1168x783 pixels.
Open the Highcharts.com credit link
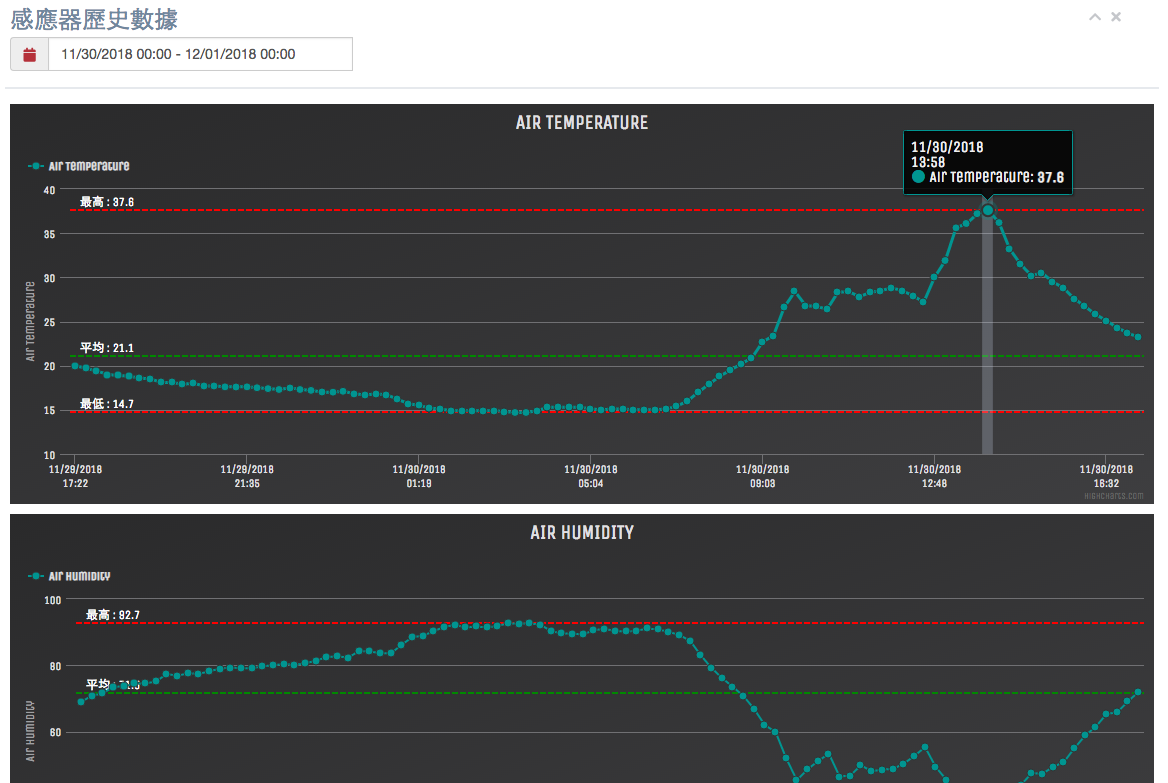(1116, 495)
